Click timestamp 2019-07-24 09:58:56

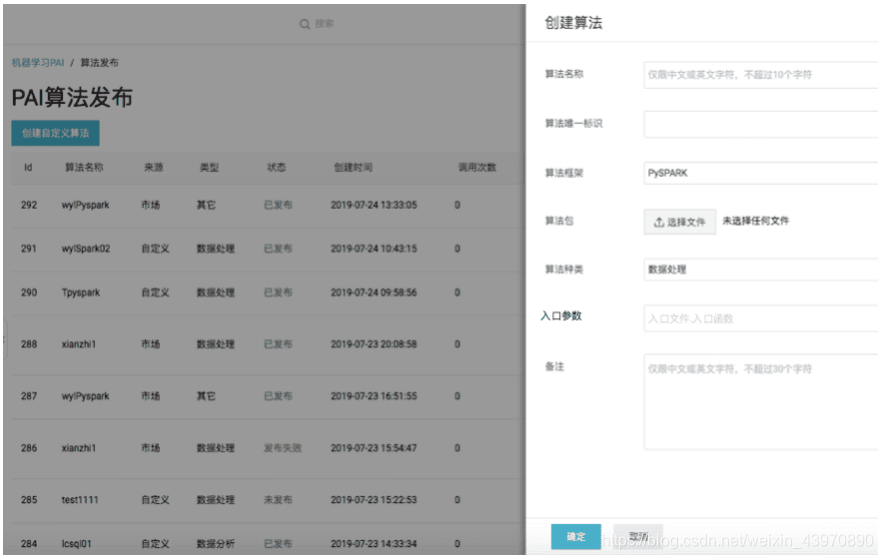[x=374, y=293]
